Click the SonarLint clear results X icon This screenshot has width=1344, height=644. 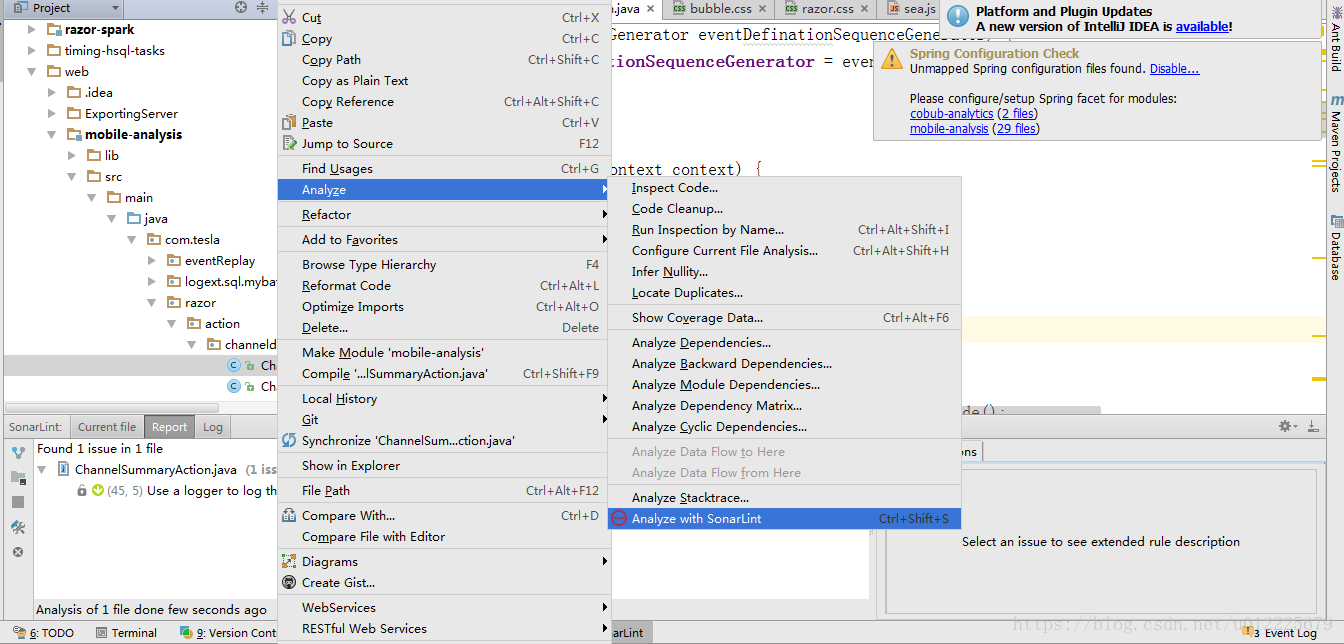[18, 552]
